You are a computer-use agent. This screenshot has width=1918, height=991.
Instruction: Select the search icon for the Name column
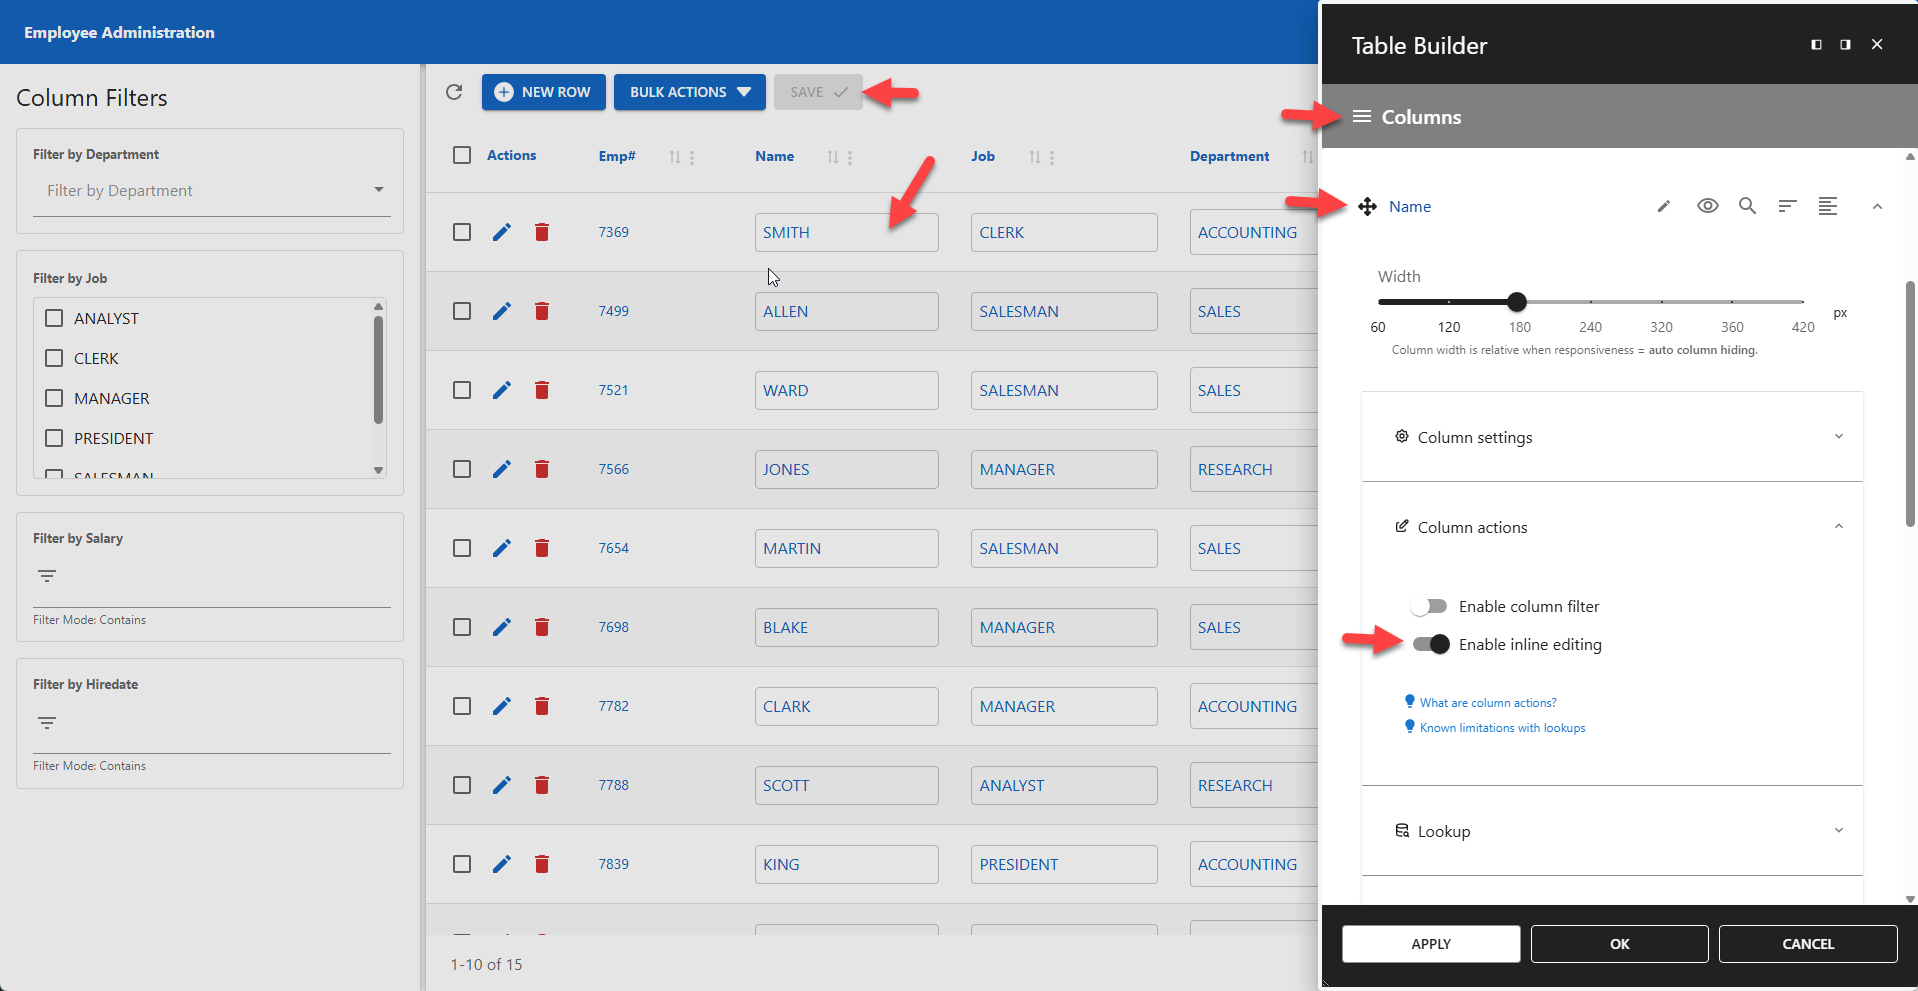(1747, 206)
